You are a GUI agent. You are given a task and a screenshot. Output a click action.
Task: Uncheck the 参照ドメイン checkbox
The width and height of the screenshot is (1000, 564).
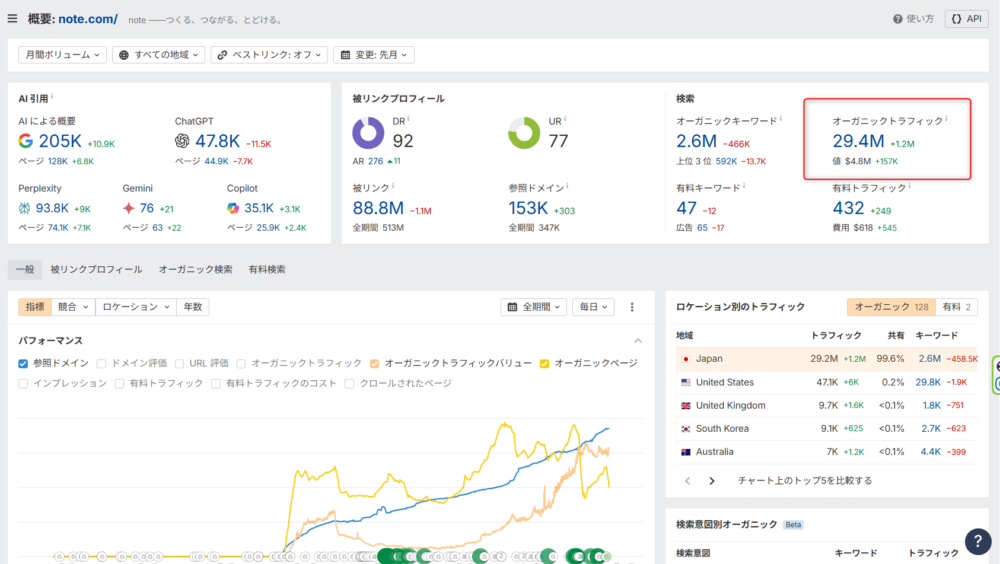tap(24, 363)
